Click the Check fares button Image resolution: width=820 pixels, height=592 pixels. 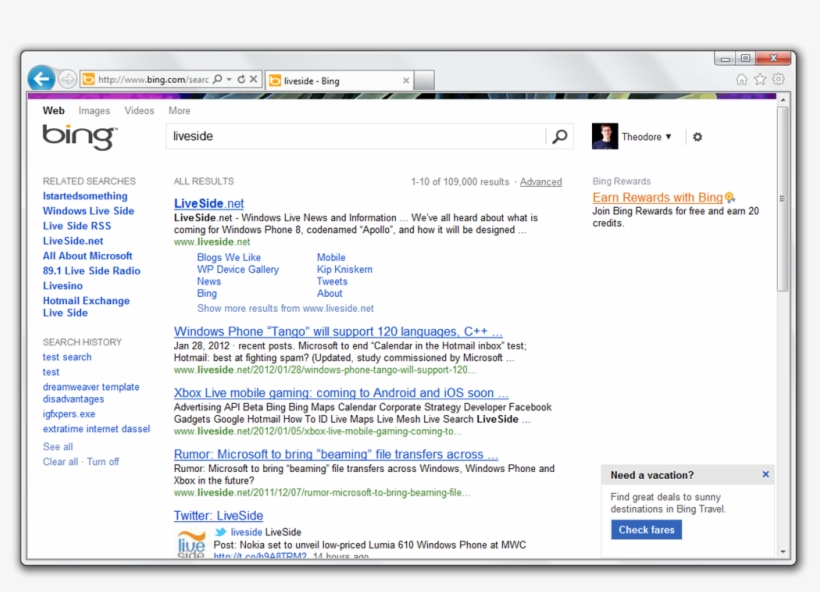646,530
